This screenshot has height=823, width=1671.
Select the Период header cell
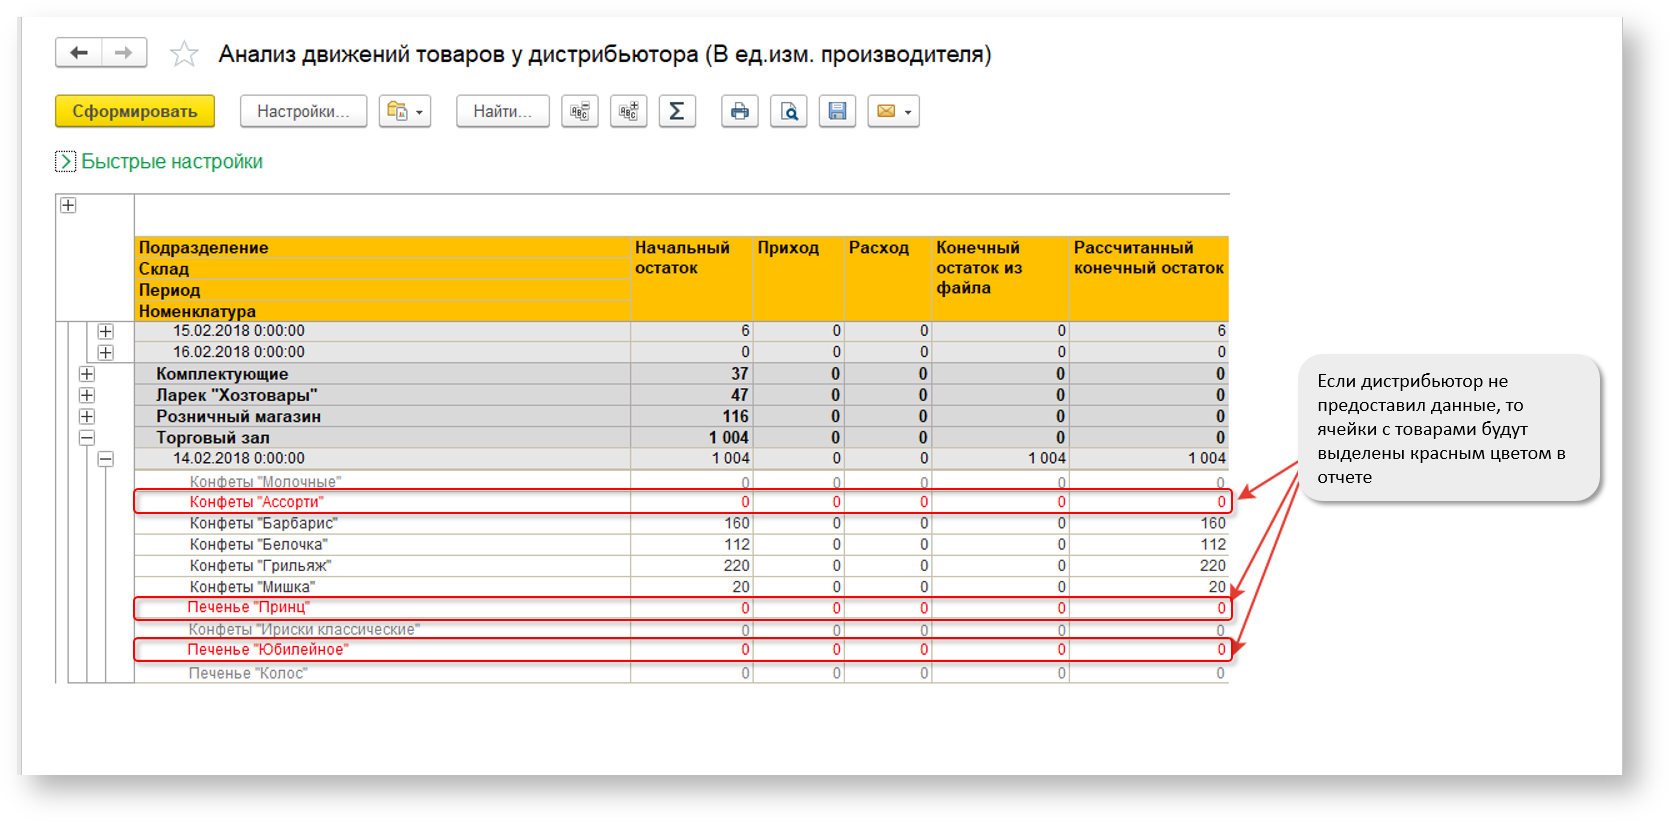pos(383,290)
